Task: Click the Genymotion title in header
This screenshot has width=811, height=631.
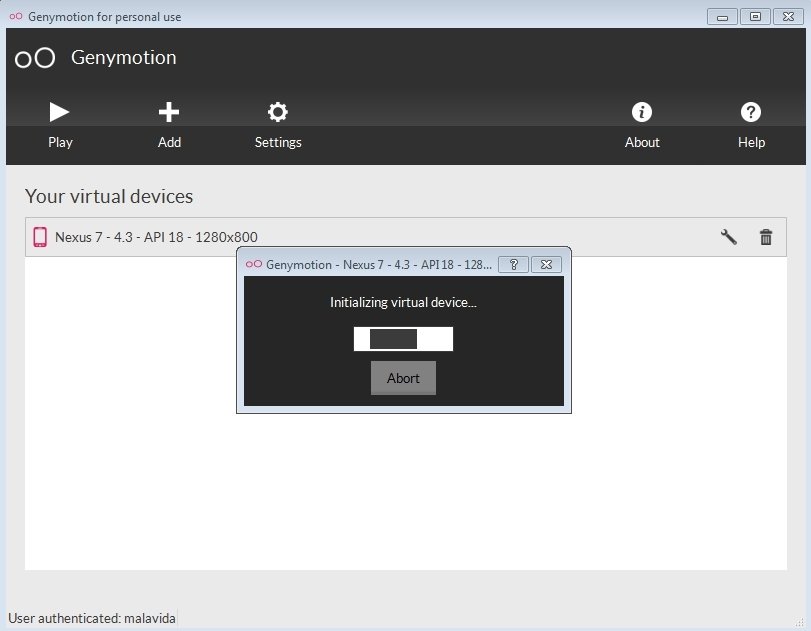Action: (x=124, y=57)
